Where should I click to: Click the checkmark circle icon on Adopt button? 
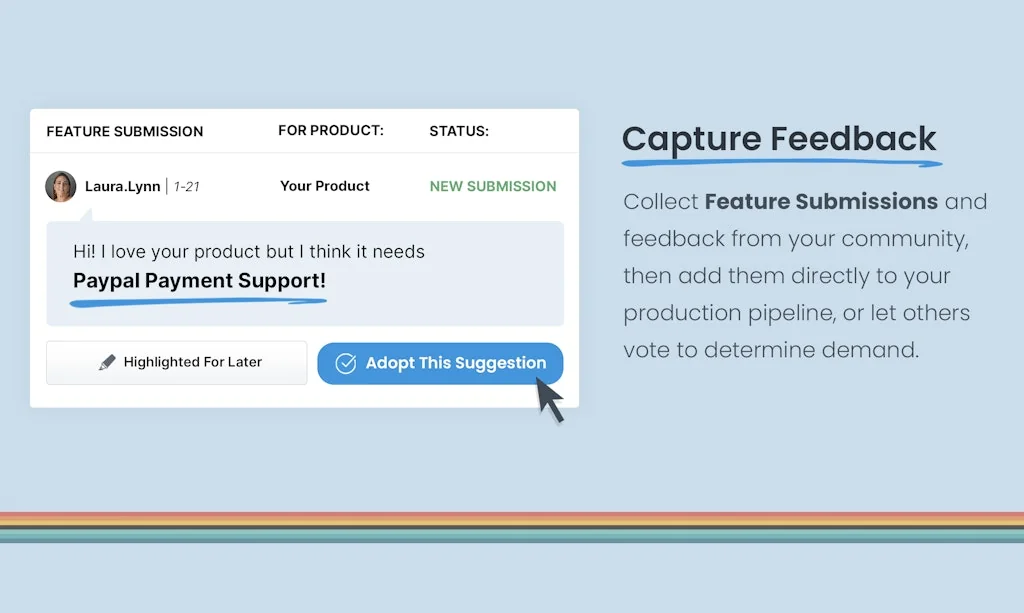(345, 364)
